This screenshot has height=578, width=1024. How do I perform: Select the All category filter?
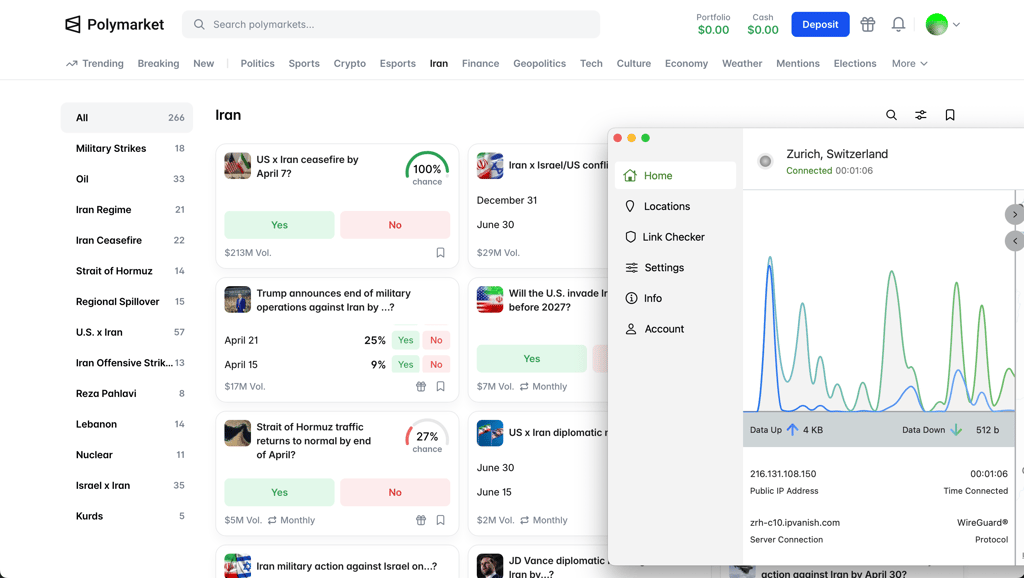127,118
